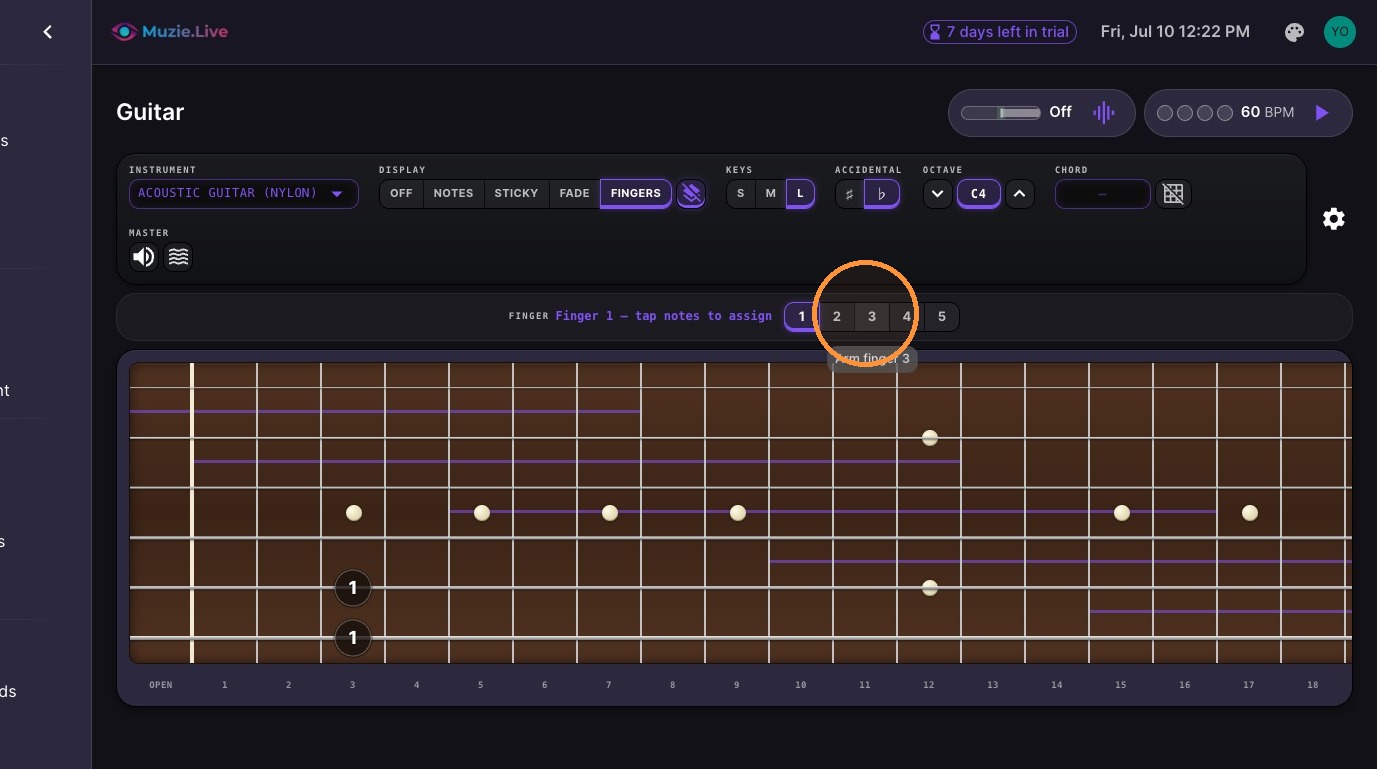The width and height of the screenshot is (1377, 769).
Task: Arm finger 3 in the finger selector
Action: 871,317
